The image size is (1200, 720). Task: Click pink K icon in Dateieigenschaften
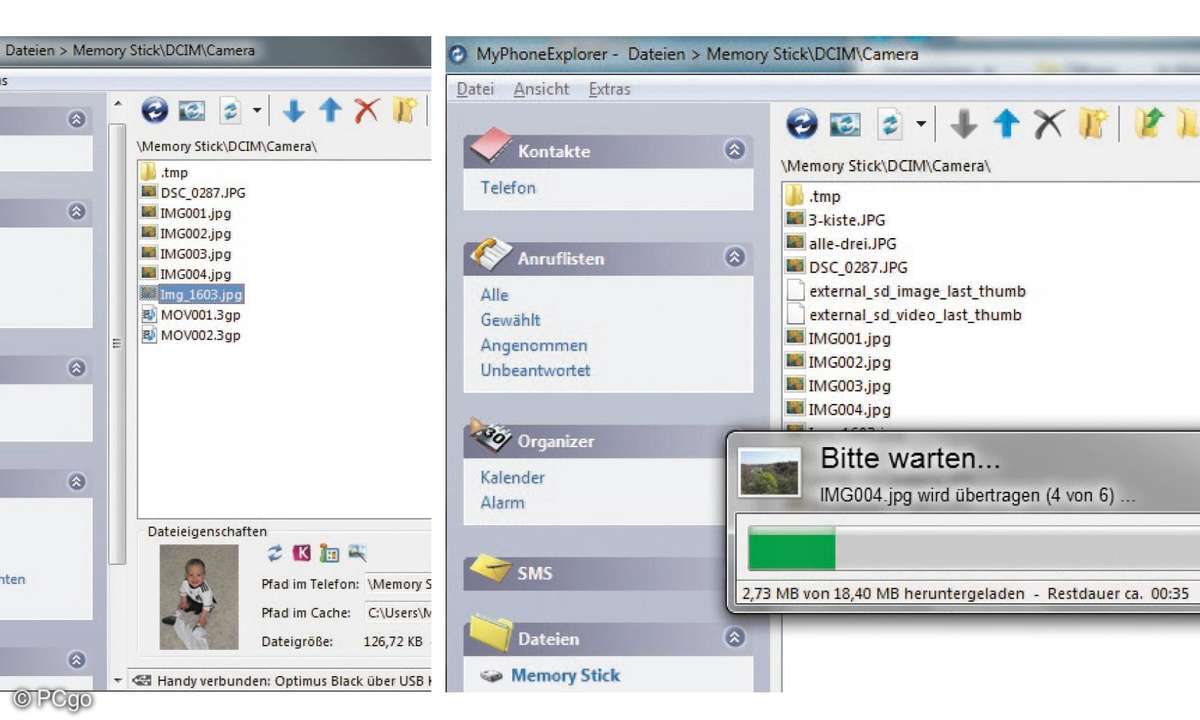point(302,552)
